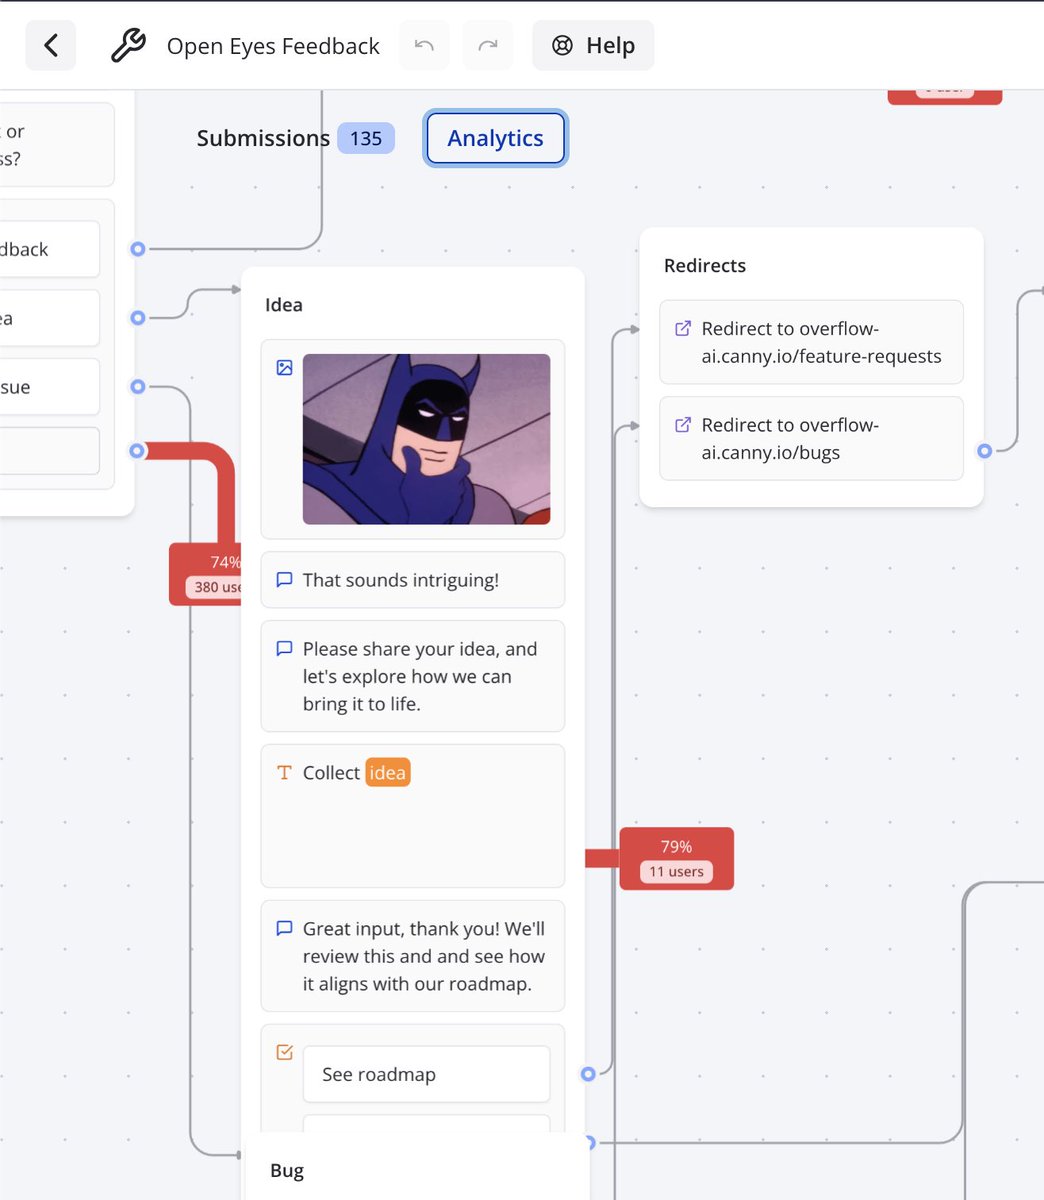1044x1200 pixels.
Task: Click the T collect-input icon in the Collect block
Action: (x=283, y=772)
